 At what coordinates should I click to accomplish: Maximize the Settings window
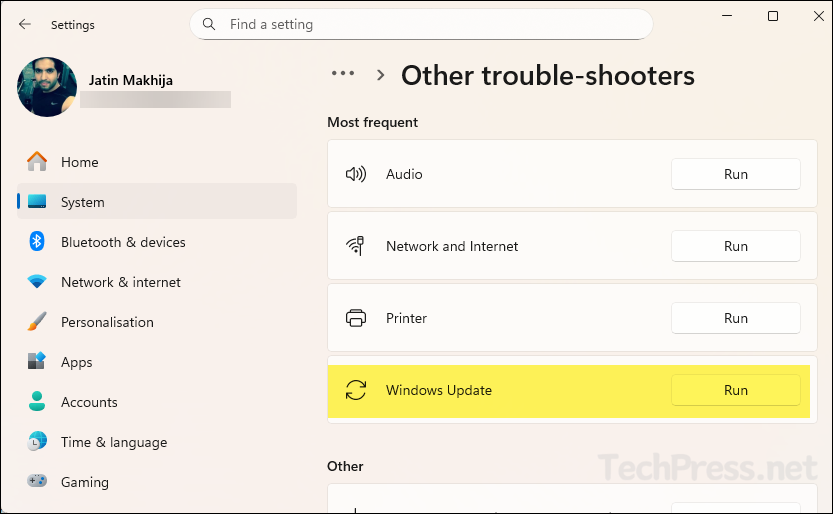tap(773, 17)
